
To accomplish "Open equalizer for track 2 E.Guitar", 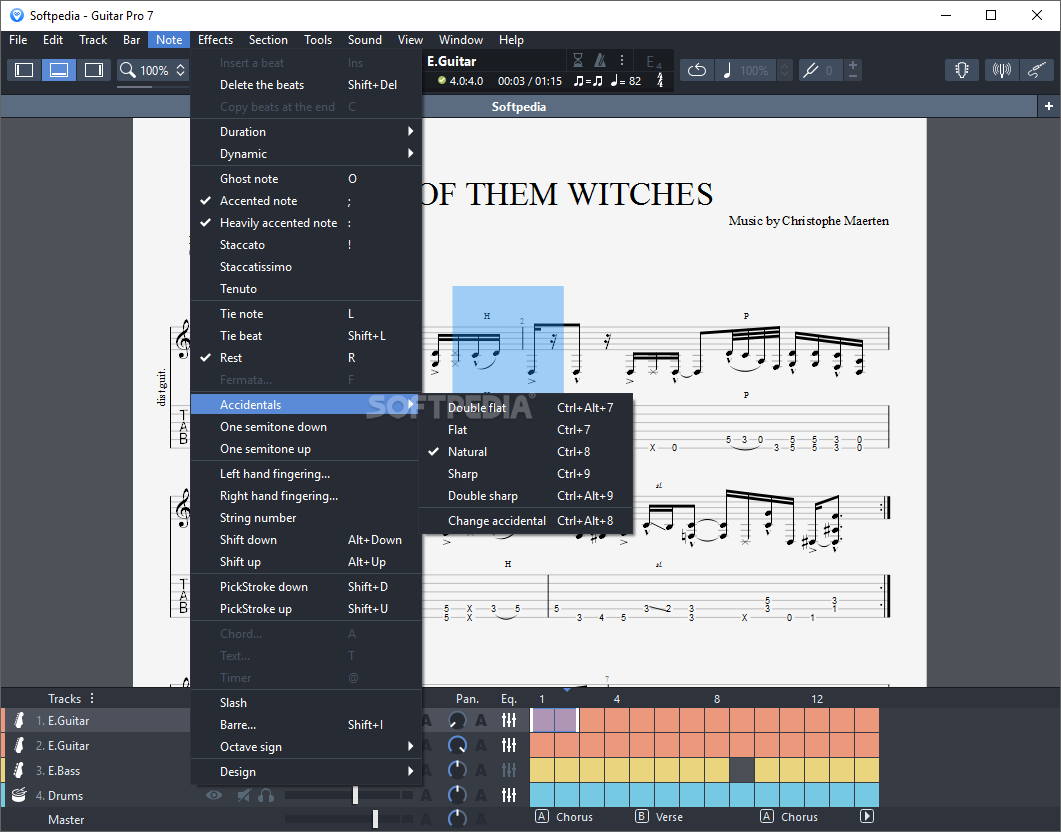I will pyautogui.click(x=509, y=745).
